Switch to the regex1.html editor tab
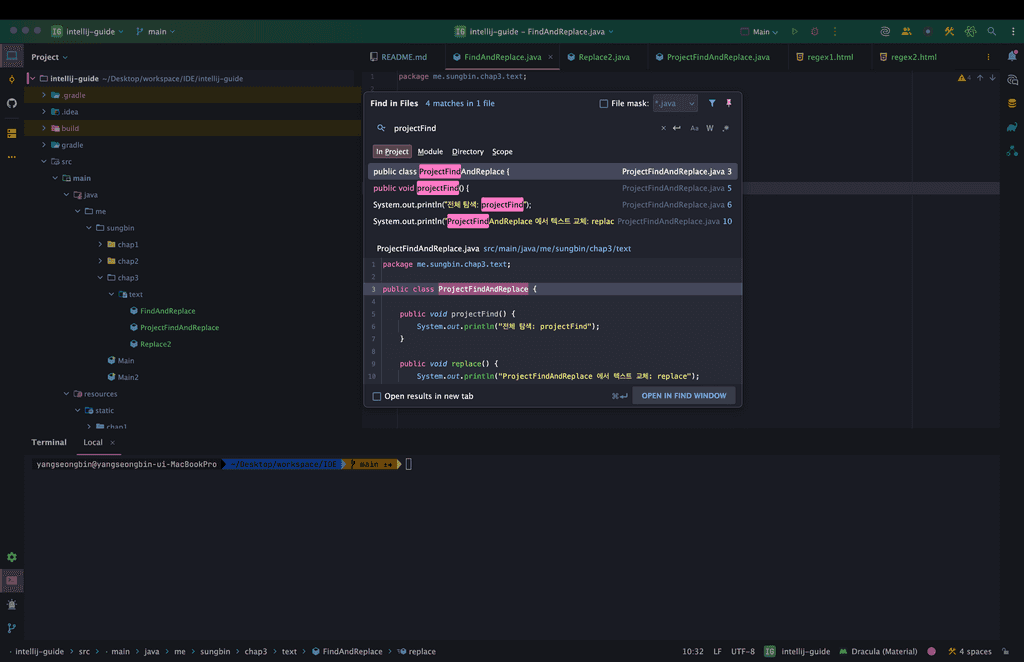This screenshot has width=1024, height=662. [x=829, y=57]
